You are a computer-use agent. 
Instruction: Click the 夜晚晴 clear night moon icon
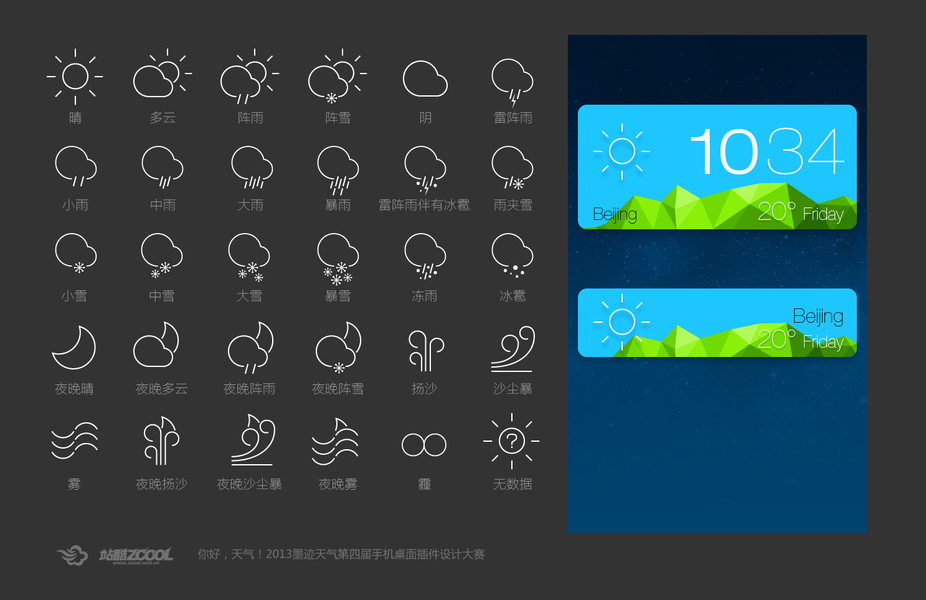(x=74, y=348)
